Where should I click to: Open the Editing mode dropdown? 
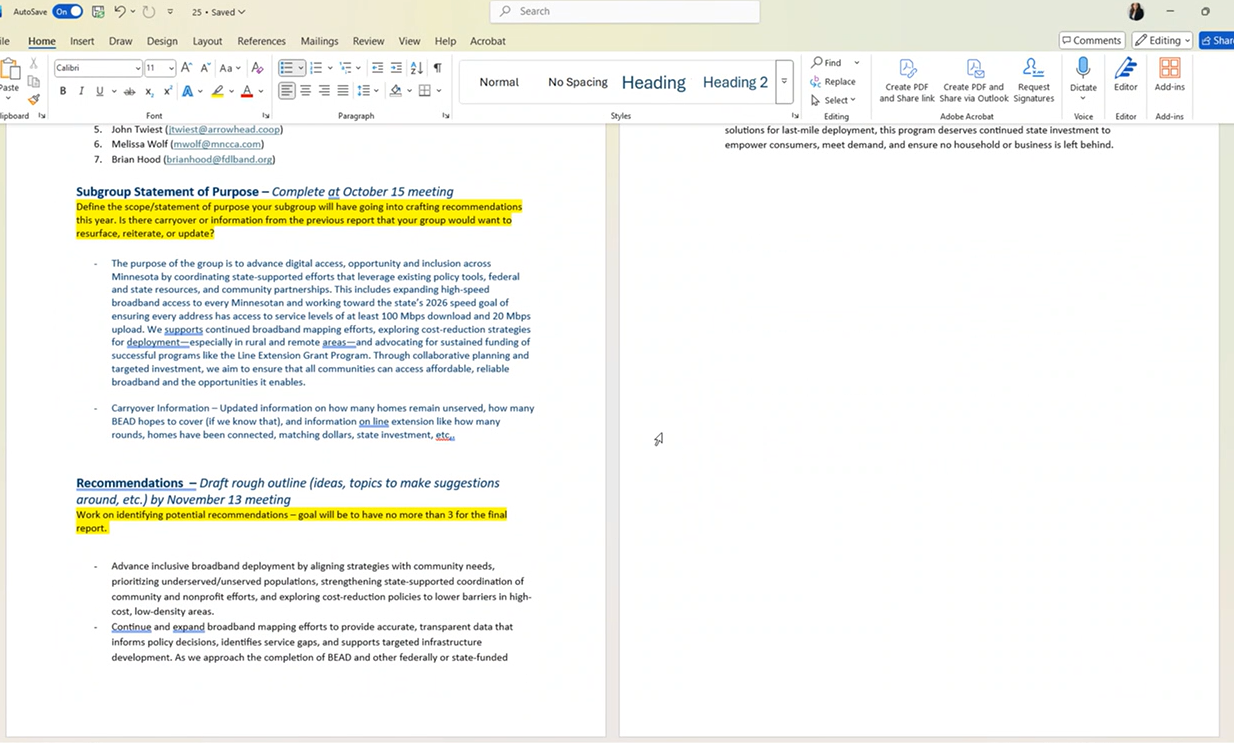tap(1163, 41)
